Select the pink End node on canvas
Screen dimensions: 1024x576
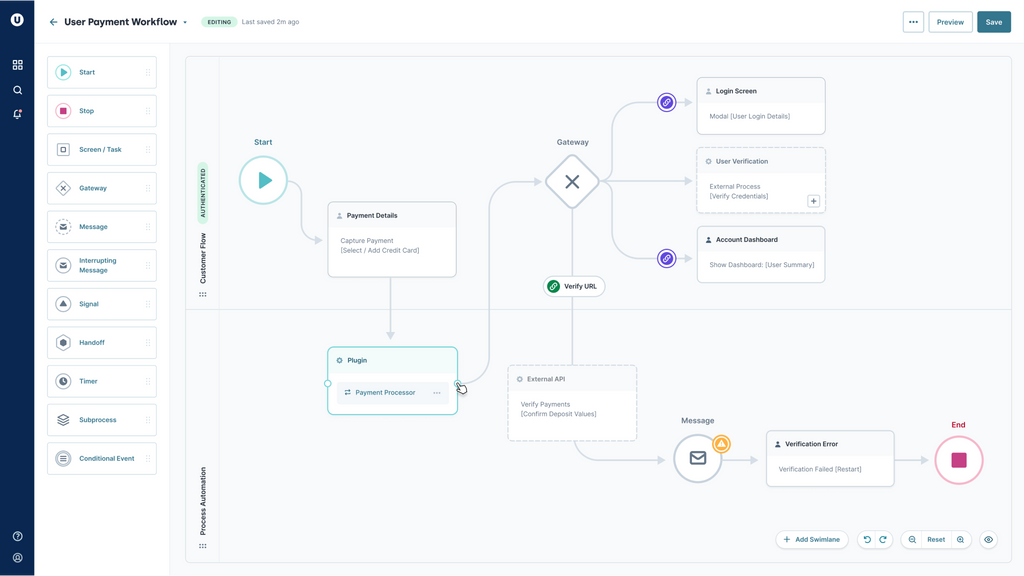959,460
